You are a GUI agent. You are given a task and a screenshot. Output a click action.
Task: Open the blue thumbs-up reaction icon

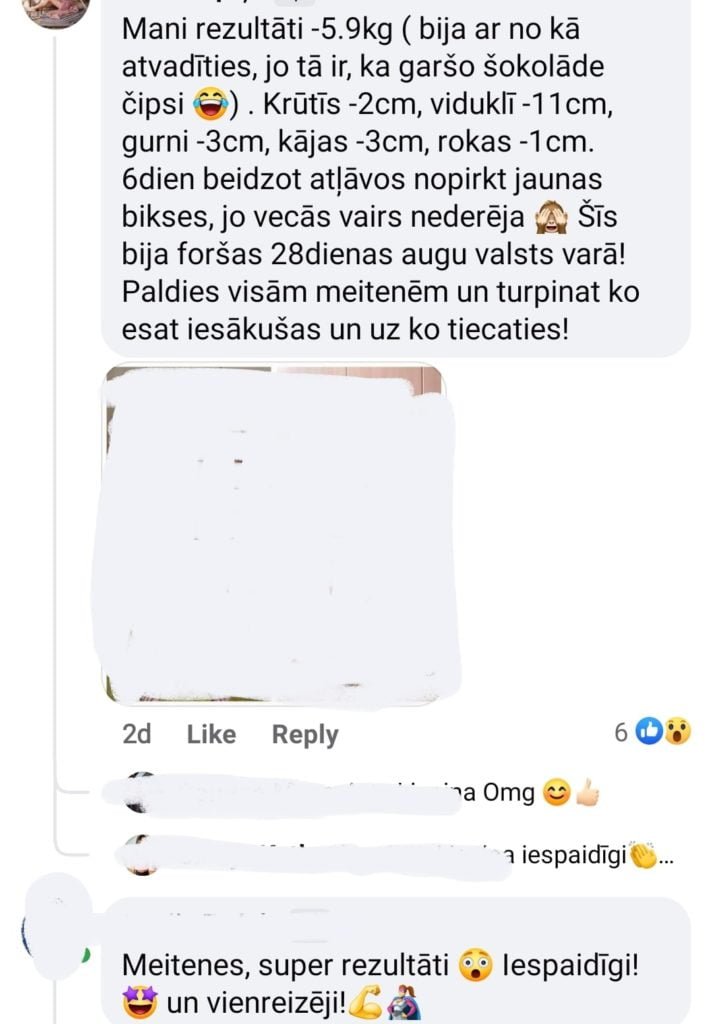click(x=650, y=731)
